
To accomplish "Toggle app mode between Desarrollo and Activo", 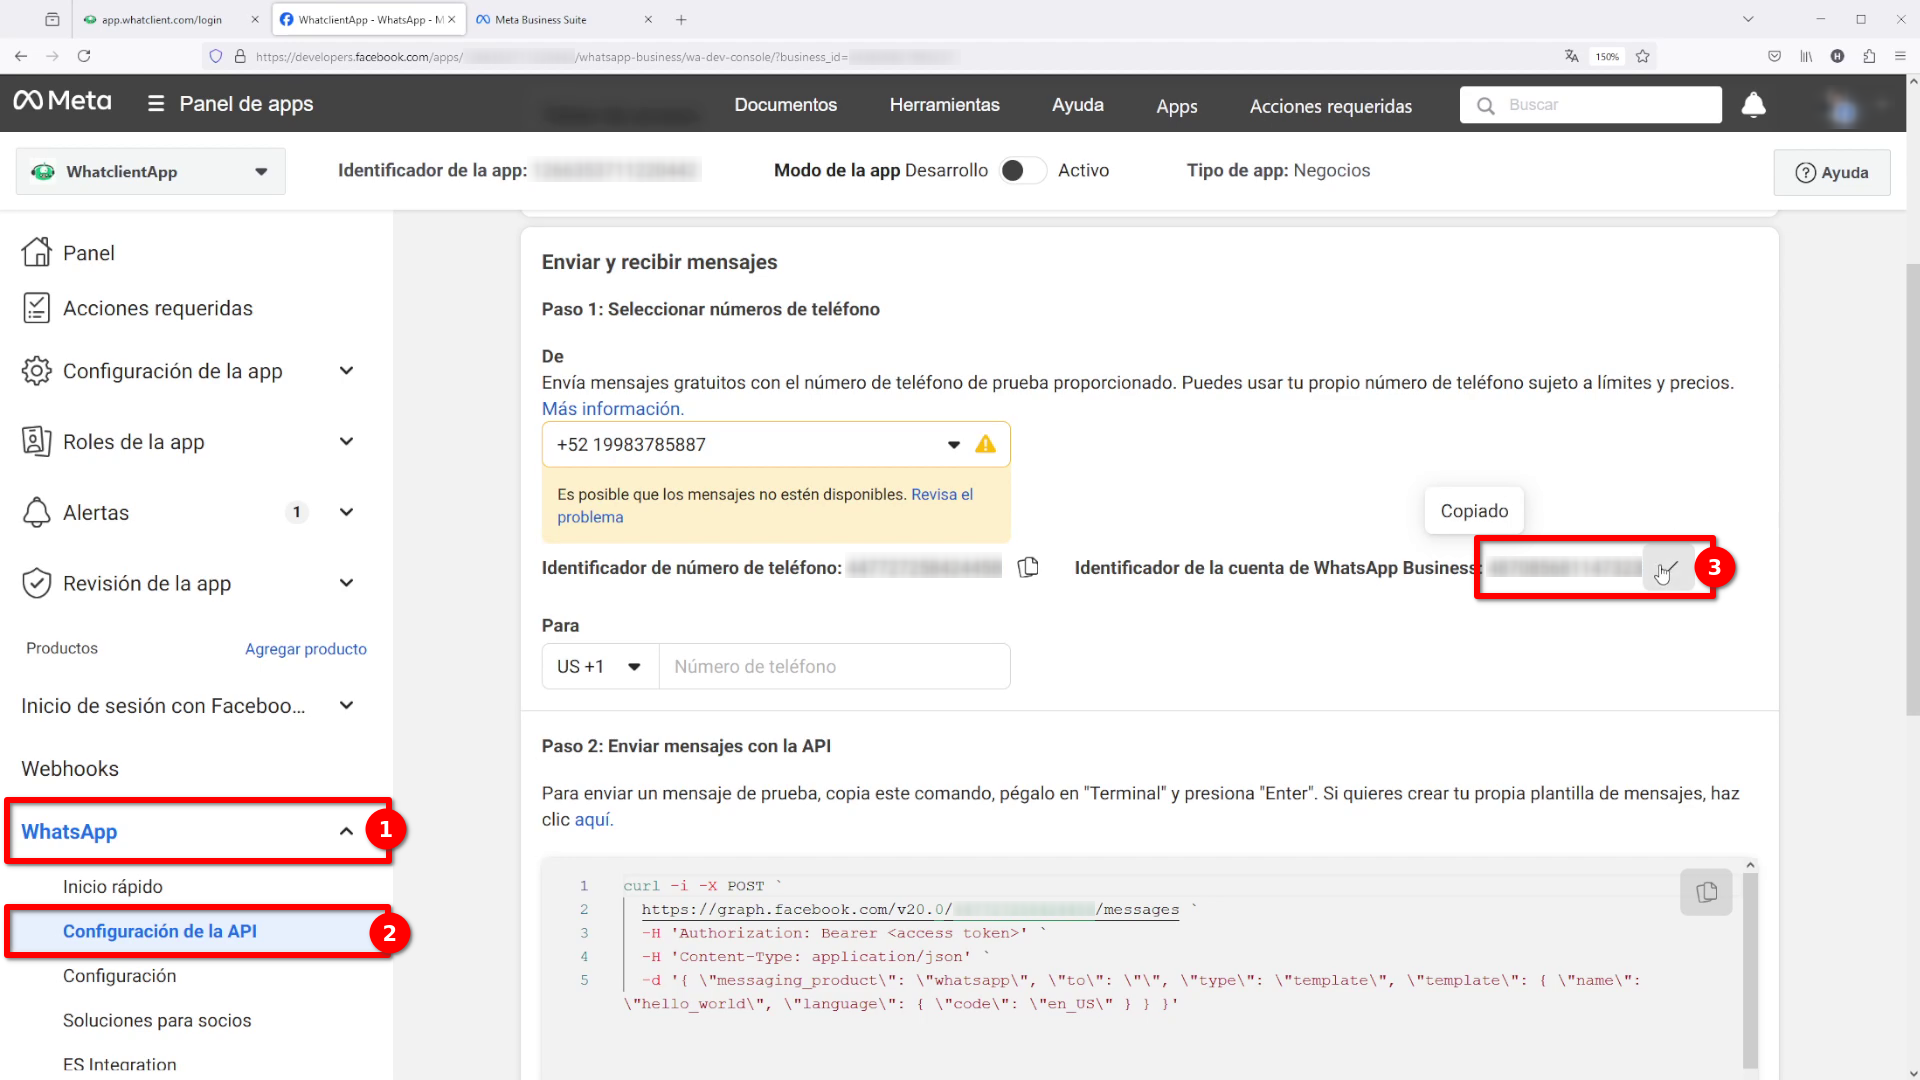I will tap(1022, 171).
